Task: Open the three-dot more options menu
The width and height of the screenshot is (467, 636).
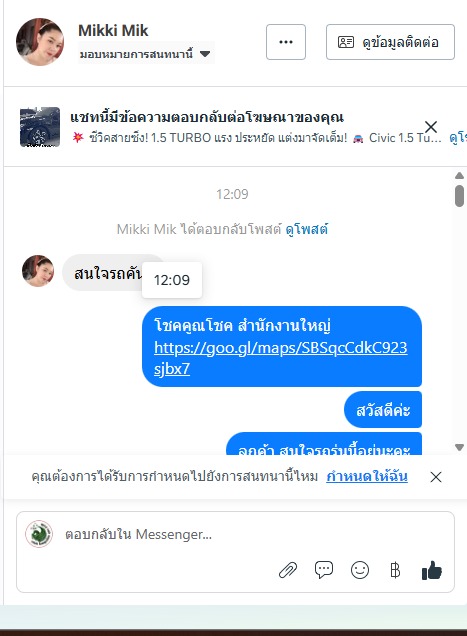Action: pos(286,42)
